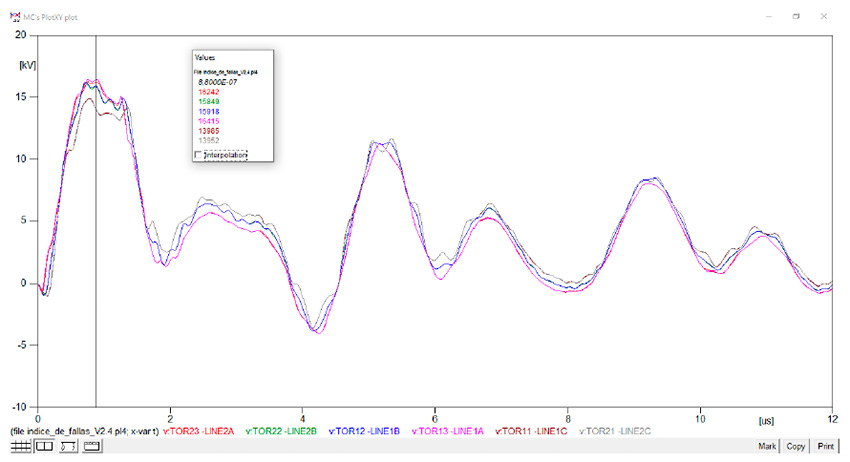Click the blue v:TOR12 -LINE1B legend entry
The width and height of the screenshot is (850, 462).
pyautogui.click(x=363, y=431)
